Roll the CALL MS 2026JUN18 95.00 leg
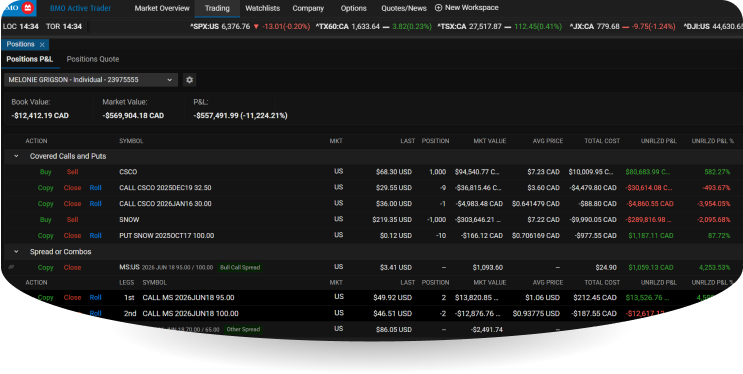Viewport: 743px width, 374px height. [x=96, y=298]
